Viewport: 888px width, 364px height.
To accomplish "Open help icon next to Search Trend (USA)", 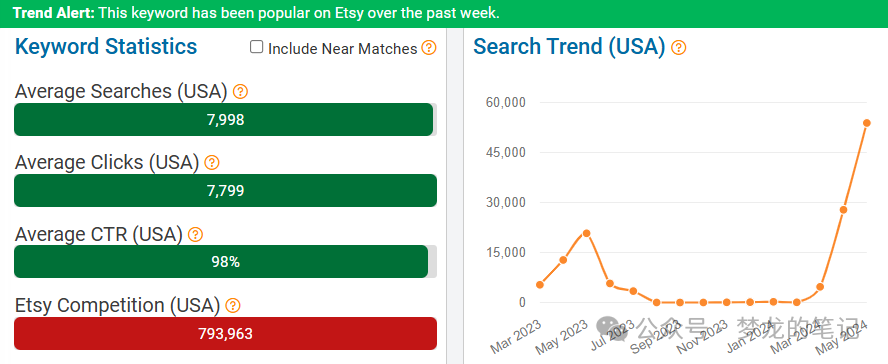I will click(x=678, y=48).
